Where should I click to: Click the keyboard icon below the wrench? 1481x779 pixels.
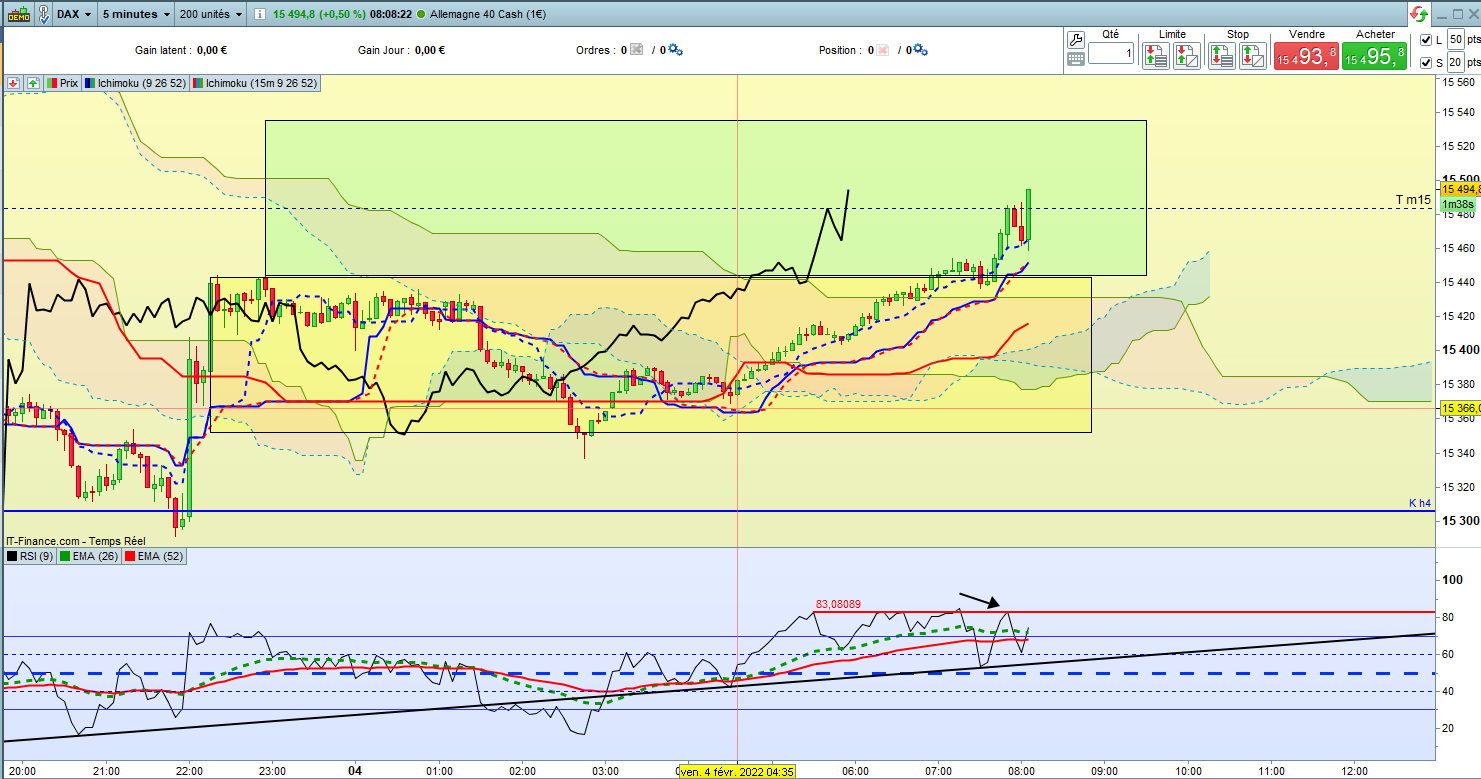pyautogui.click(x=1076, y=59)
